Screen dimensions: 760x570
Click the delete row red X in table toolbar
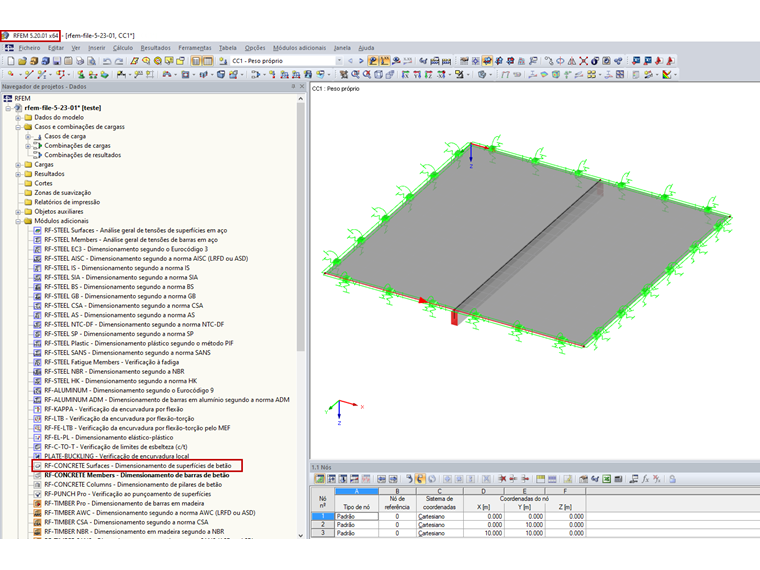point(502,479)
